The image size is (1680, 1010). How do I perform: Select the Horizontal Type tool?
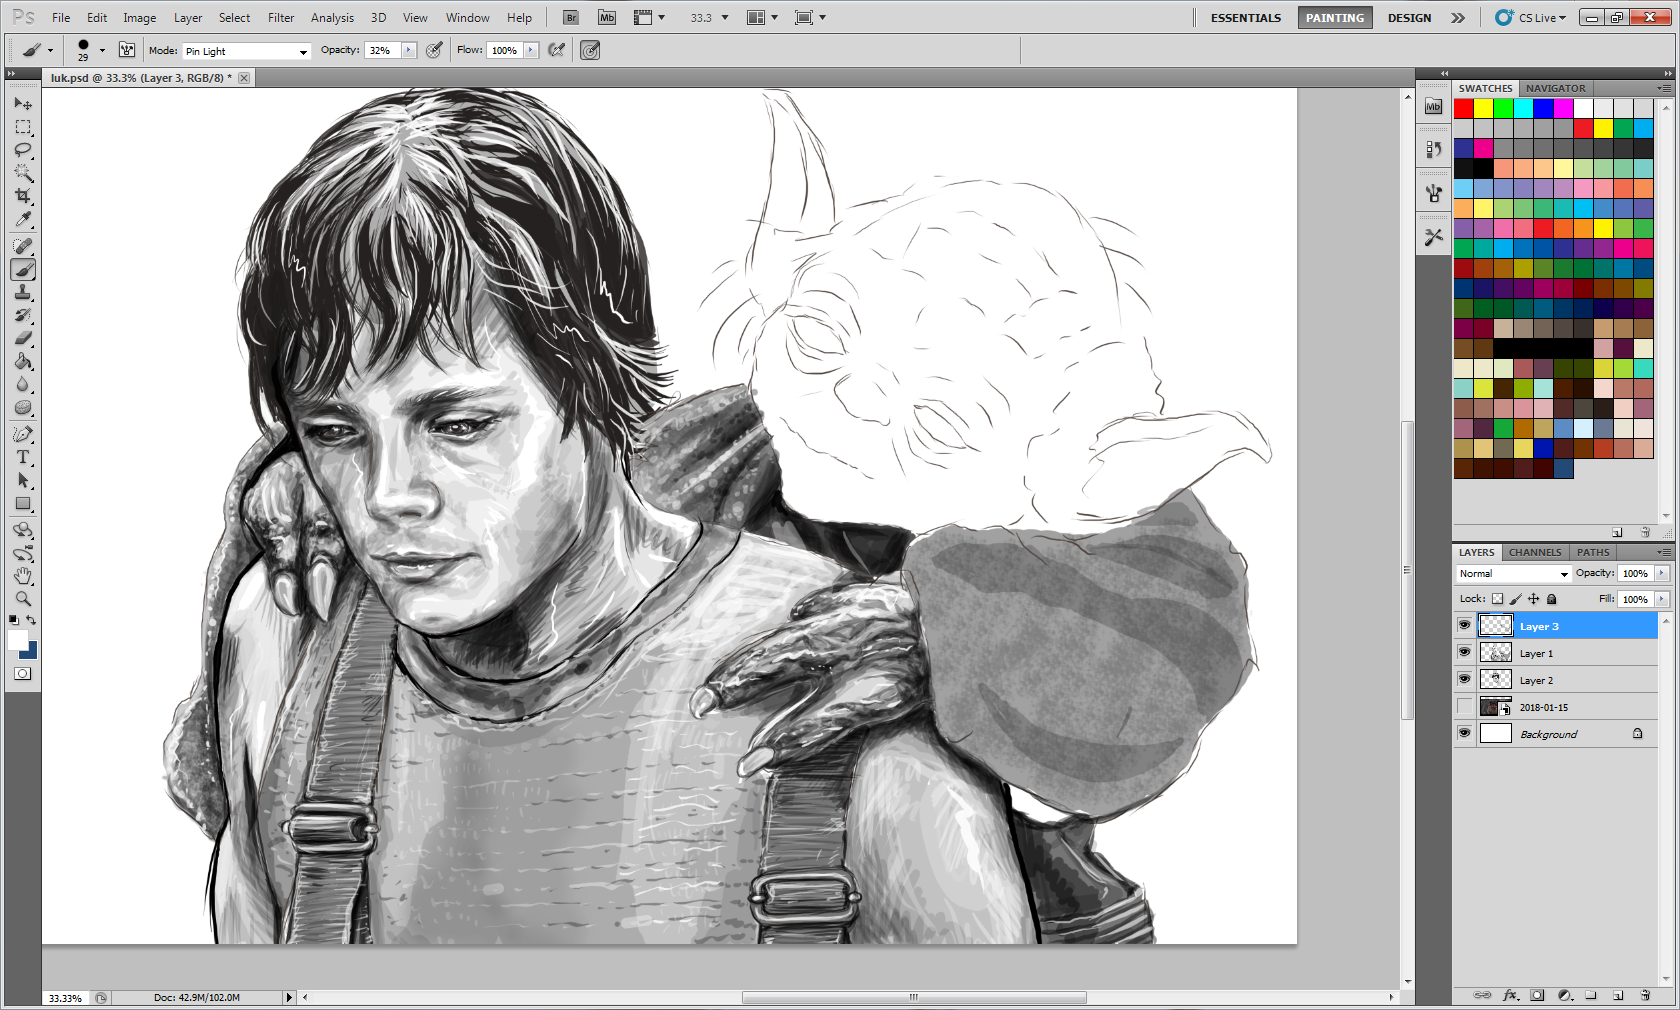23,457
